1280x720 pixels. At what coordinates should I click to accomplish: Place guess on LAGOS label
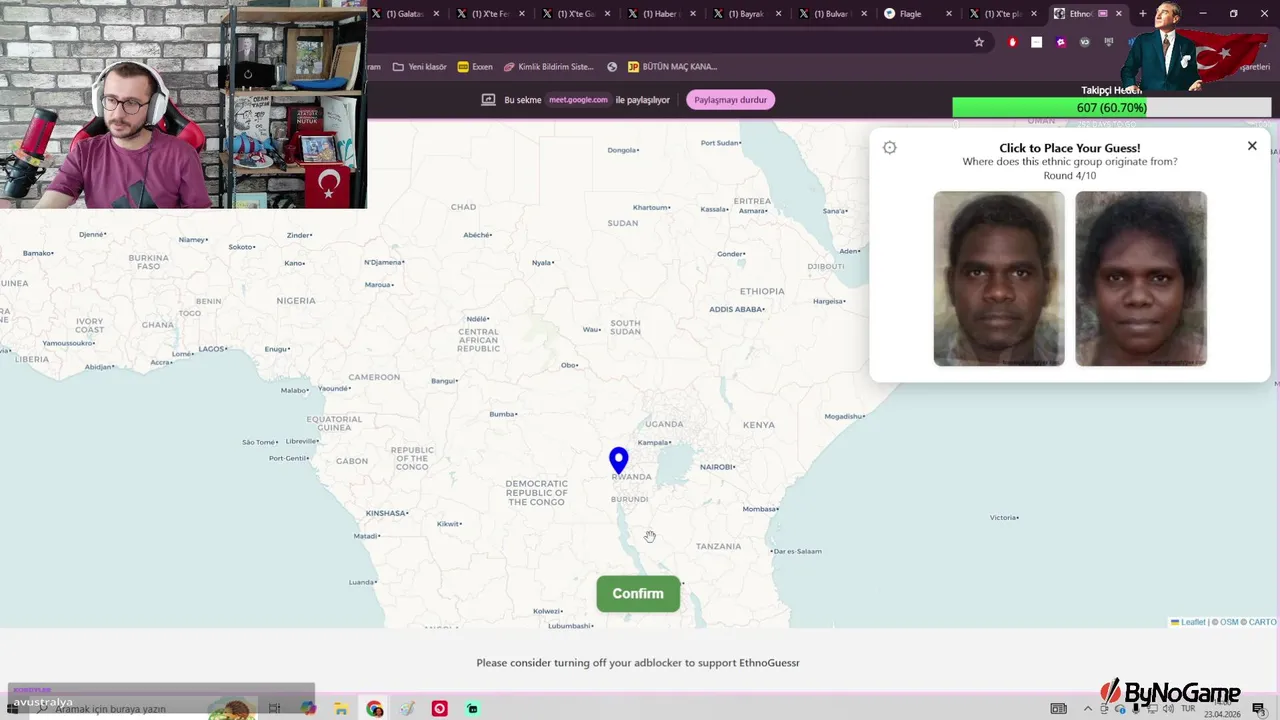click(213, 349)
